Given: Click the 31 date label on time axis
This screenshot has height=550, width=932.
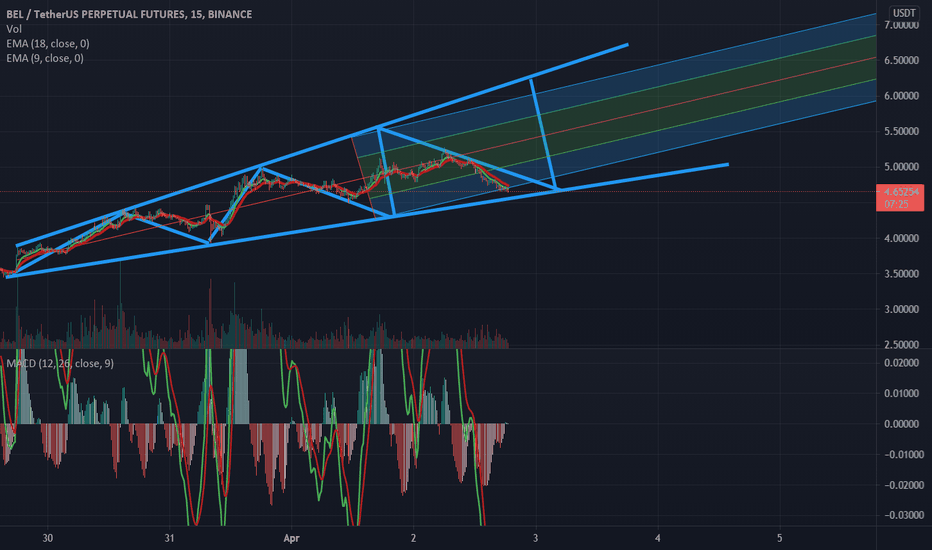Looking at the screenshot, I should [x=169, y=538].
